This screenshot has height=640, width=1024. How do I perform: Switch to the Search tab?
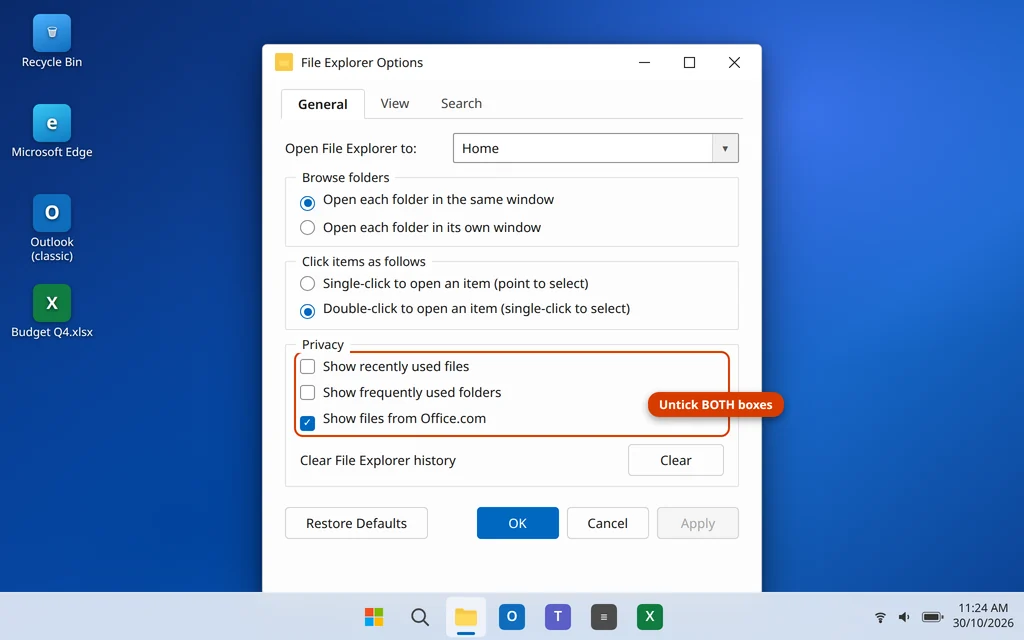click(461, 103)
